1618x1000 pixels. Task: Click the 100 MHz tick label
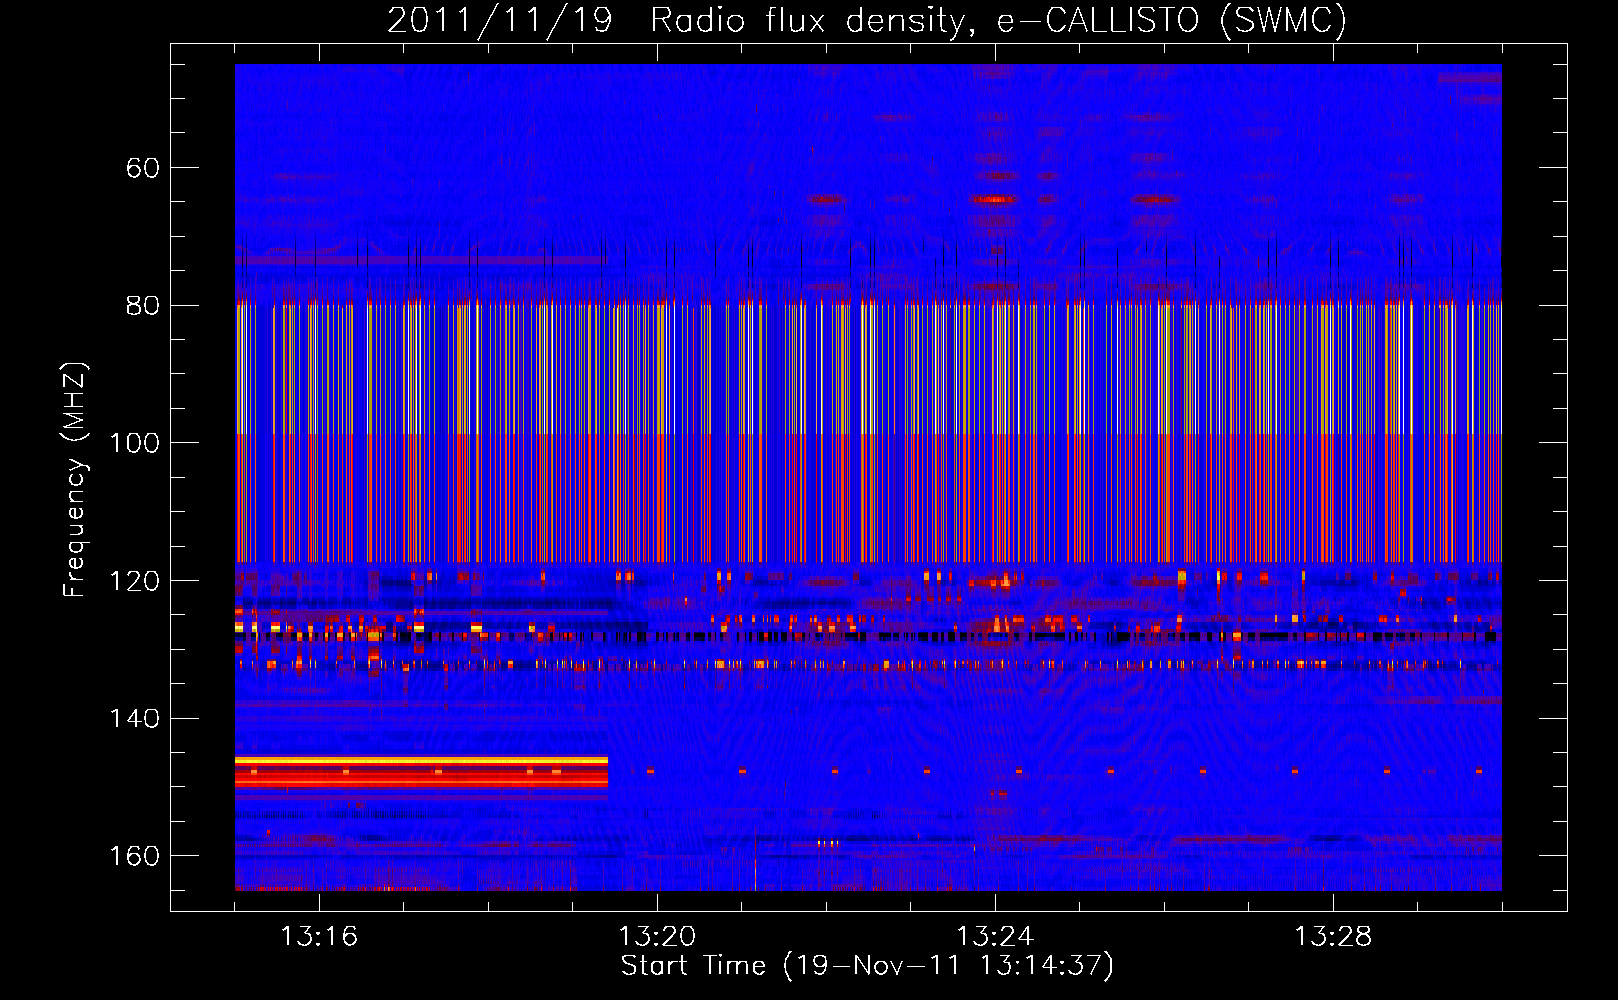(134, 443)
